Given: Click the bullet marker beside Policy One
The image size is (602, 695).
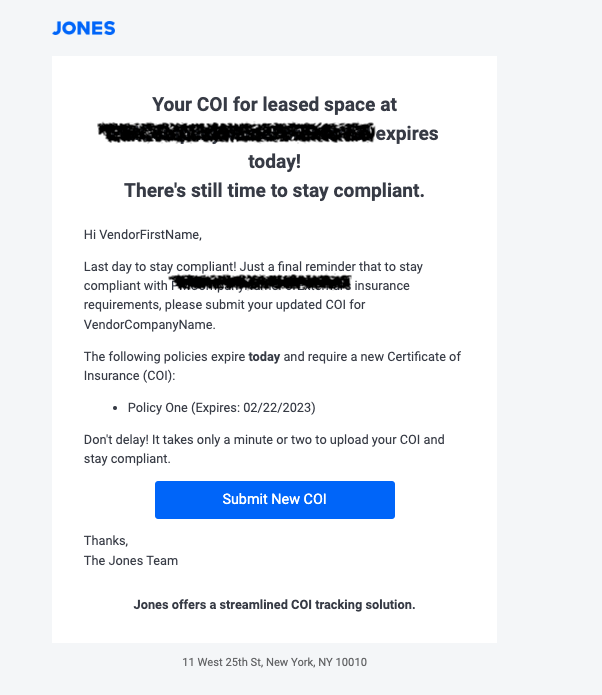Looking at the screenshot, I should tap(118, 408).
